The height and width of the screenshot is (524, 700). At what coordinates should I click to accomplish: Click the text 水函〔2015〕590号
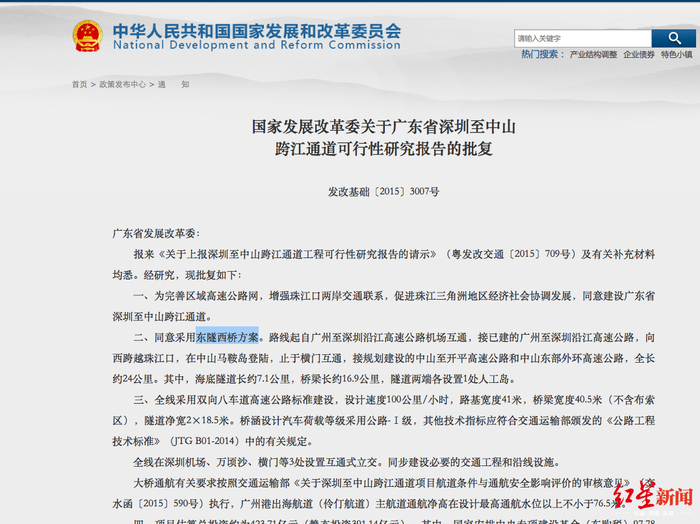pyautogui.click(x=155, y=504)
